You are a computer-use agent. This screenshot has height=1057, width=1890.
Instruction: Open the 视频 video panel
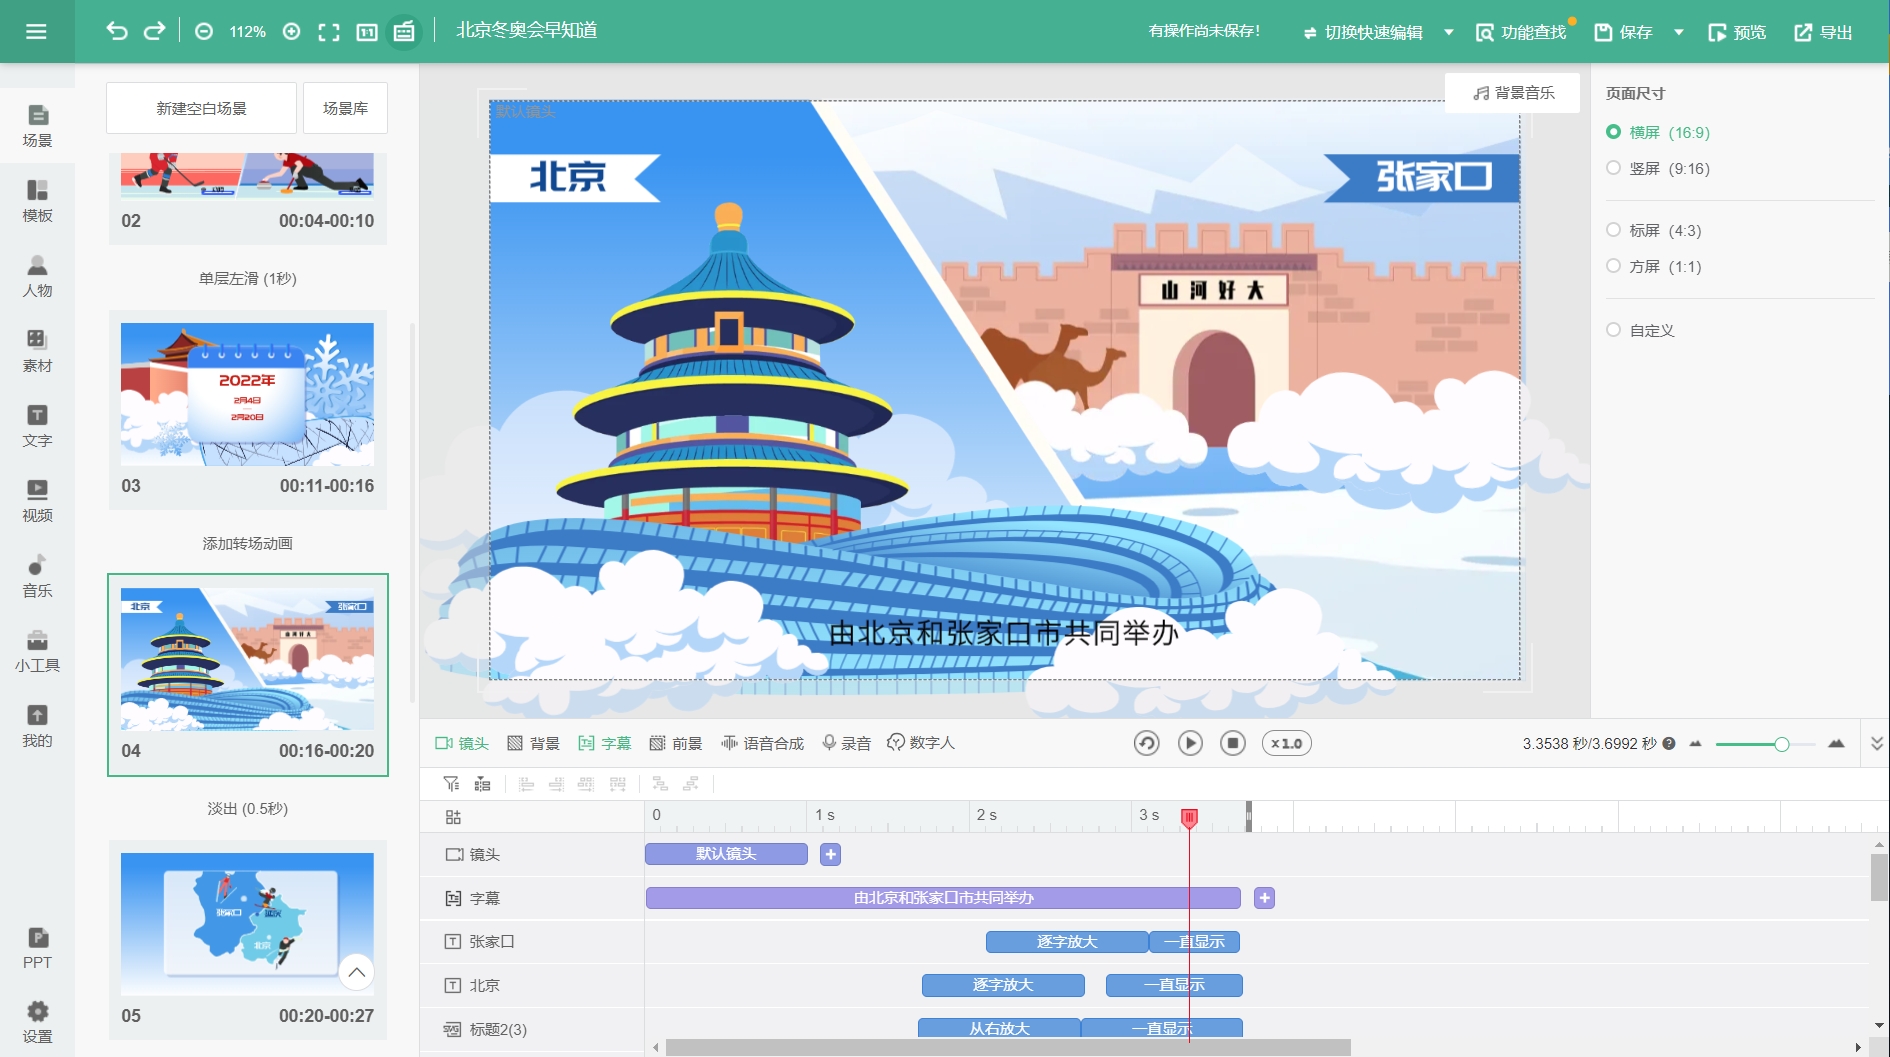coord(37,501)
